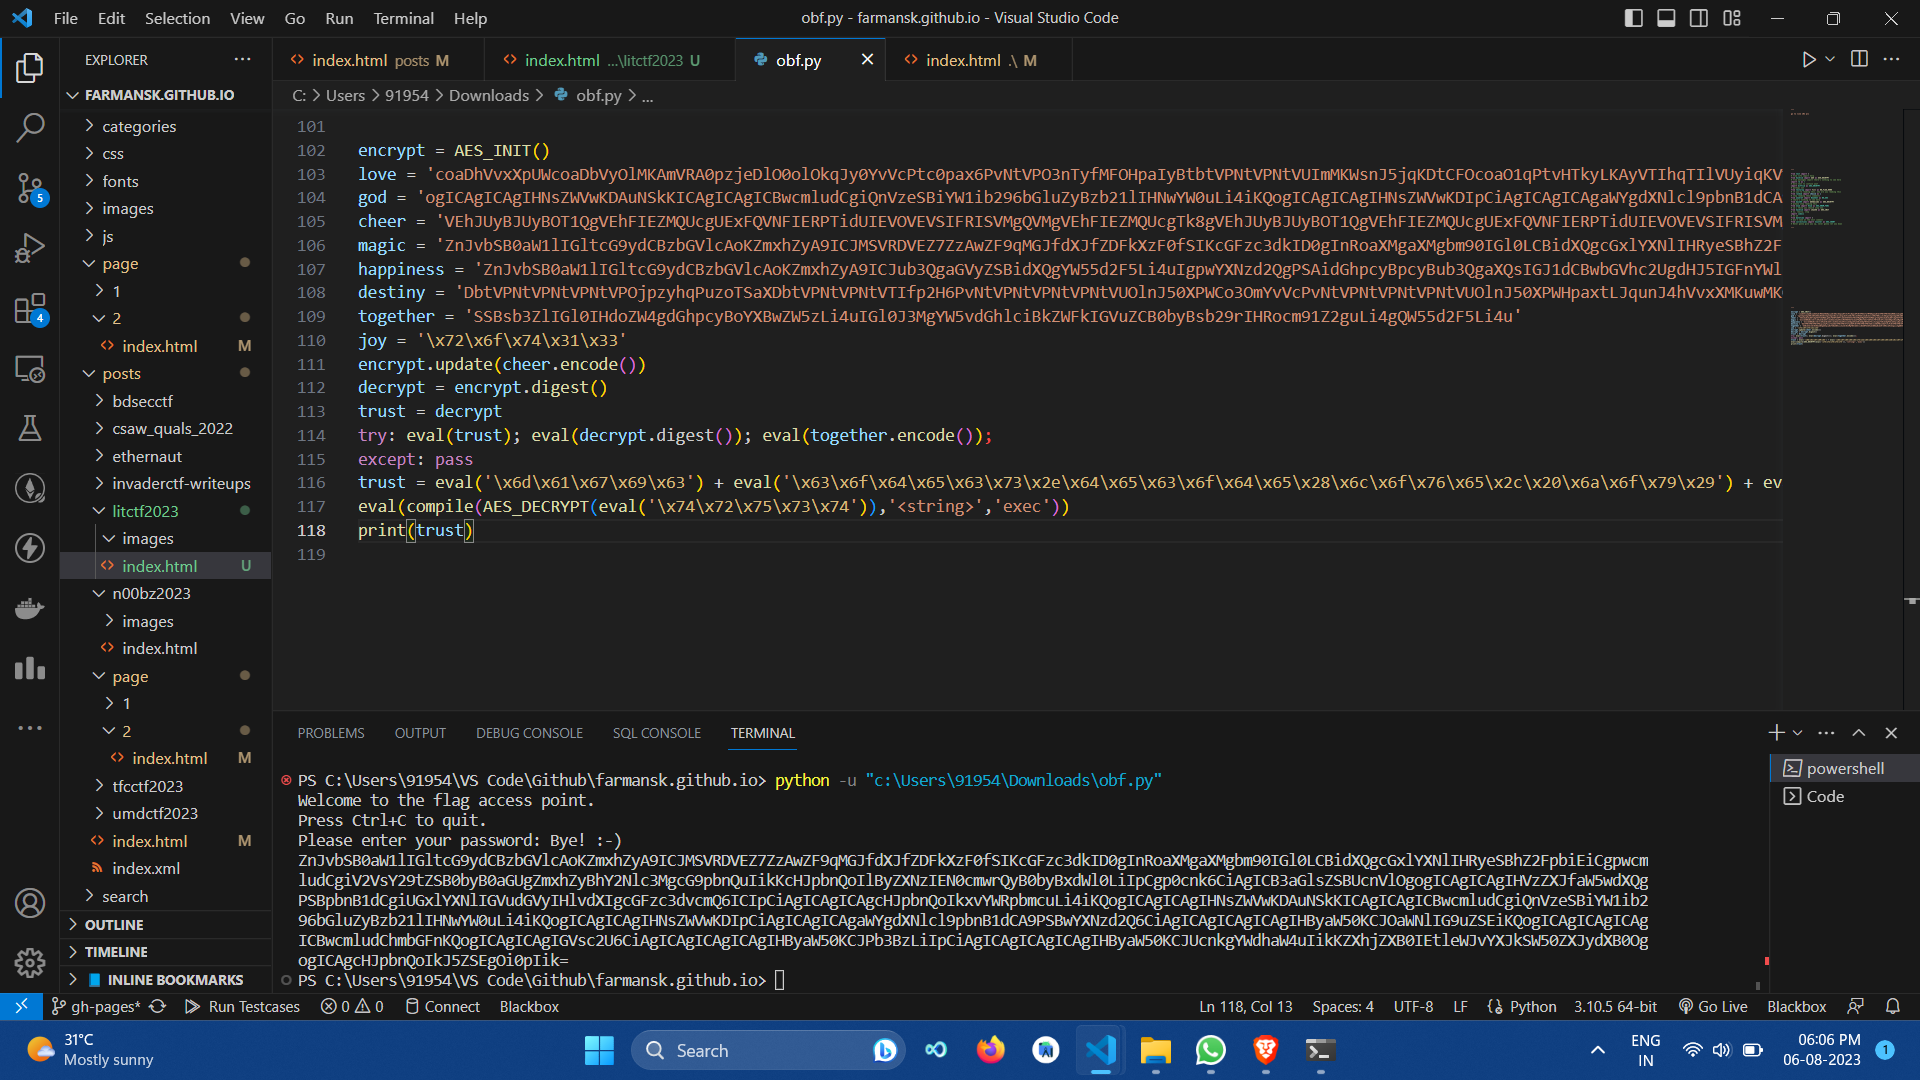Viewport: 1920px width, 1080px height.
Task: Open the Explorer view in the activity bar
Action: tap(30, 68)
